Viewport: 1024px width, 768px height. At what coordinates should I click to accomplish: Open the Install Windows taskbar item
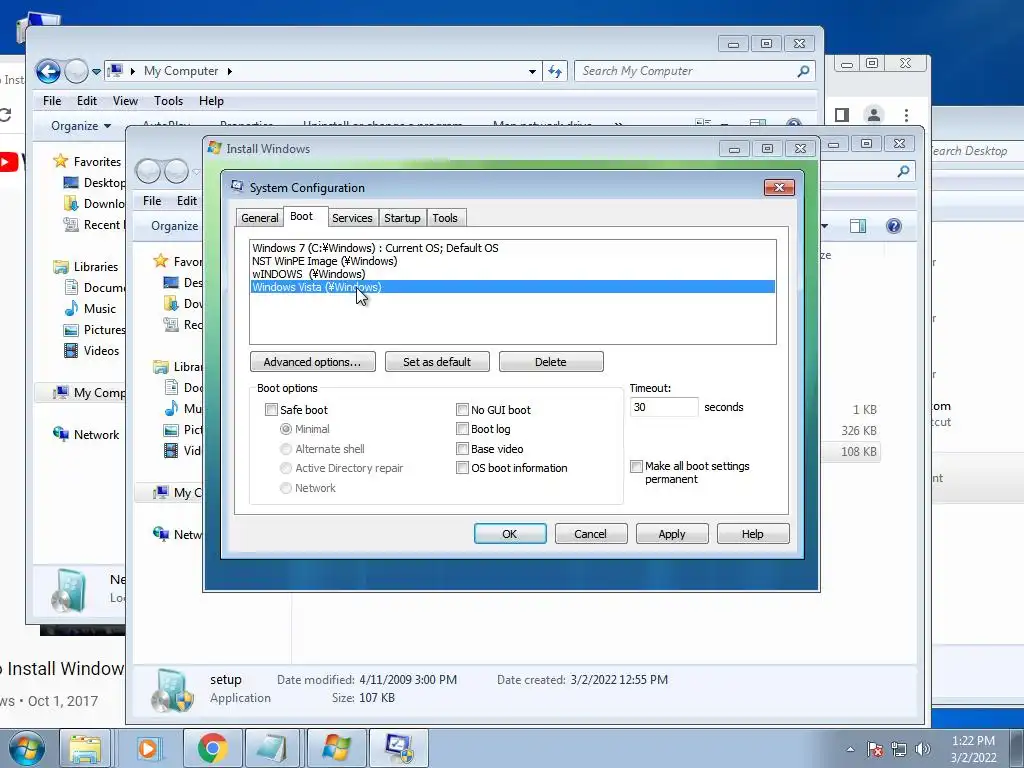pyautogui.click(x=336, y=748)
